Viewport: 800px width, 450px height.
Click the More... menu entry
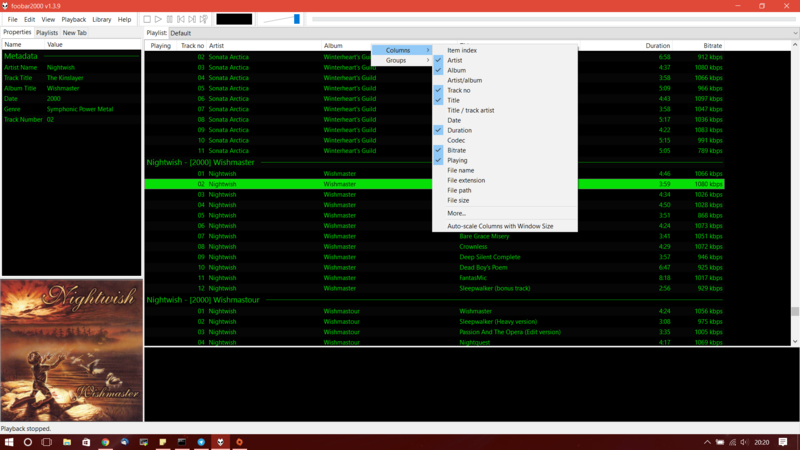coord(456,213)
